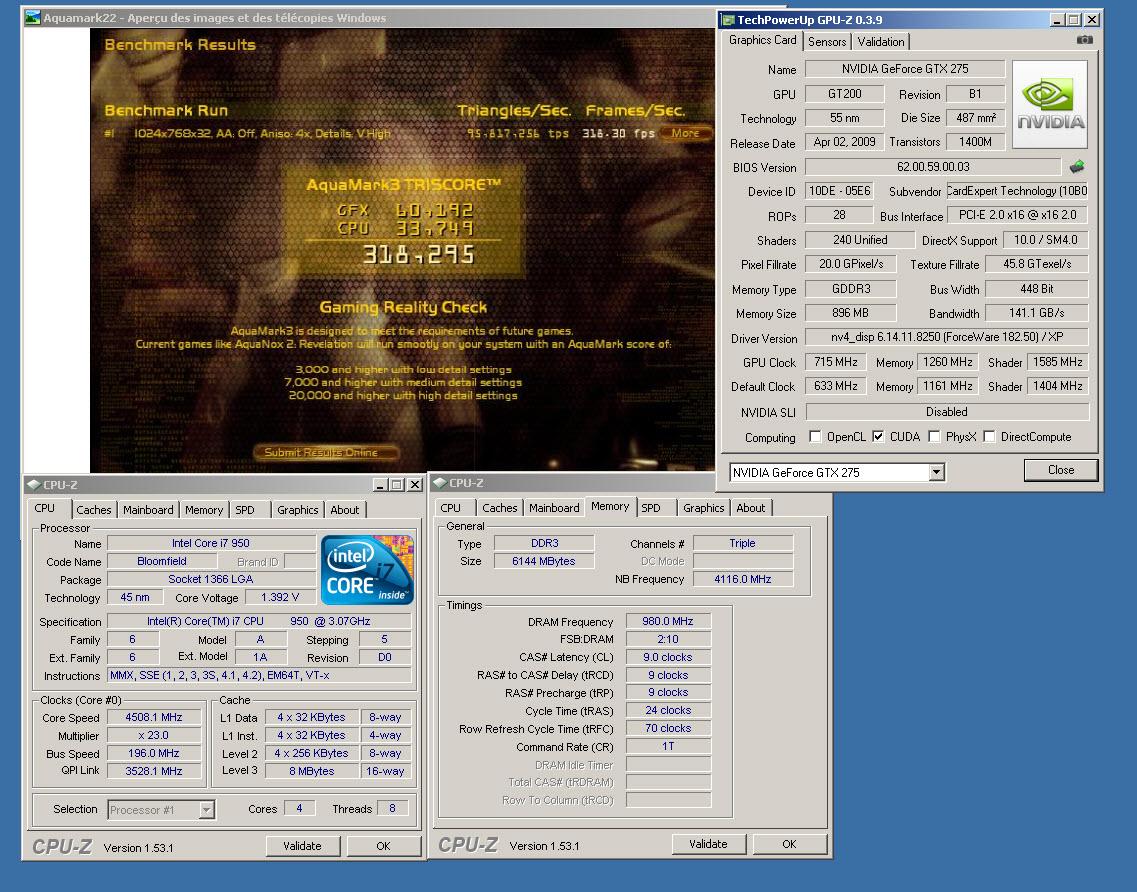Click the GPU name field NVIDIA GeForce GTX 275
Image resolution: width=1137 pixels, height=892 pixels.
click(x=905, y=68)
